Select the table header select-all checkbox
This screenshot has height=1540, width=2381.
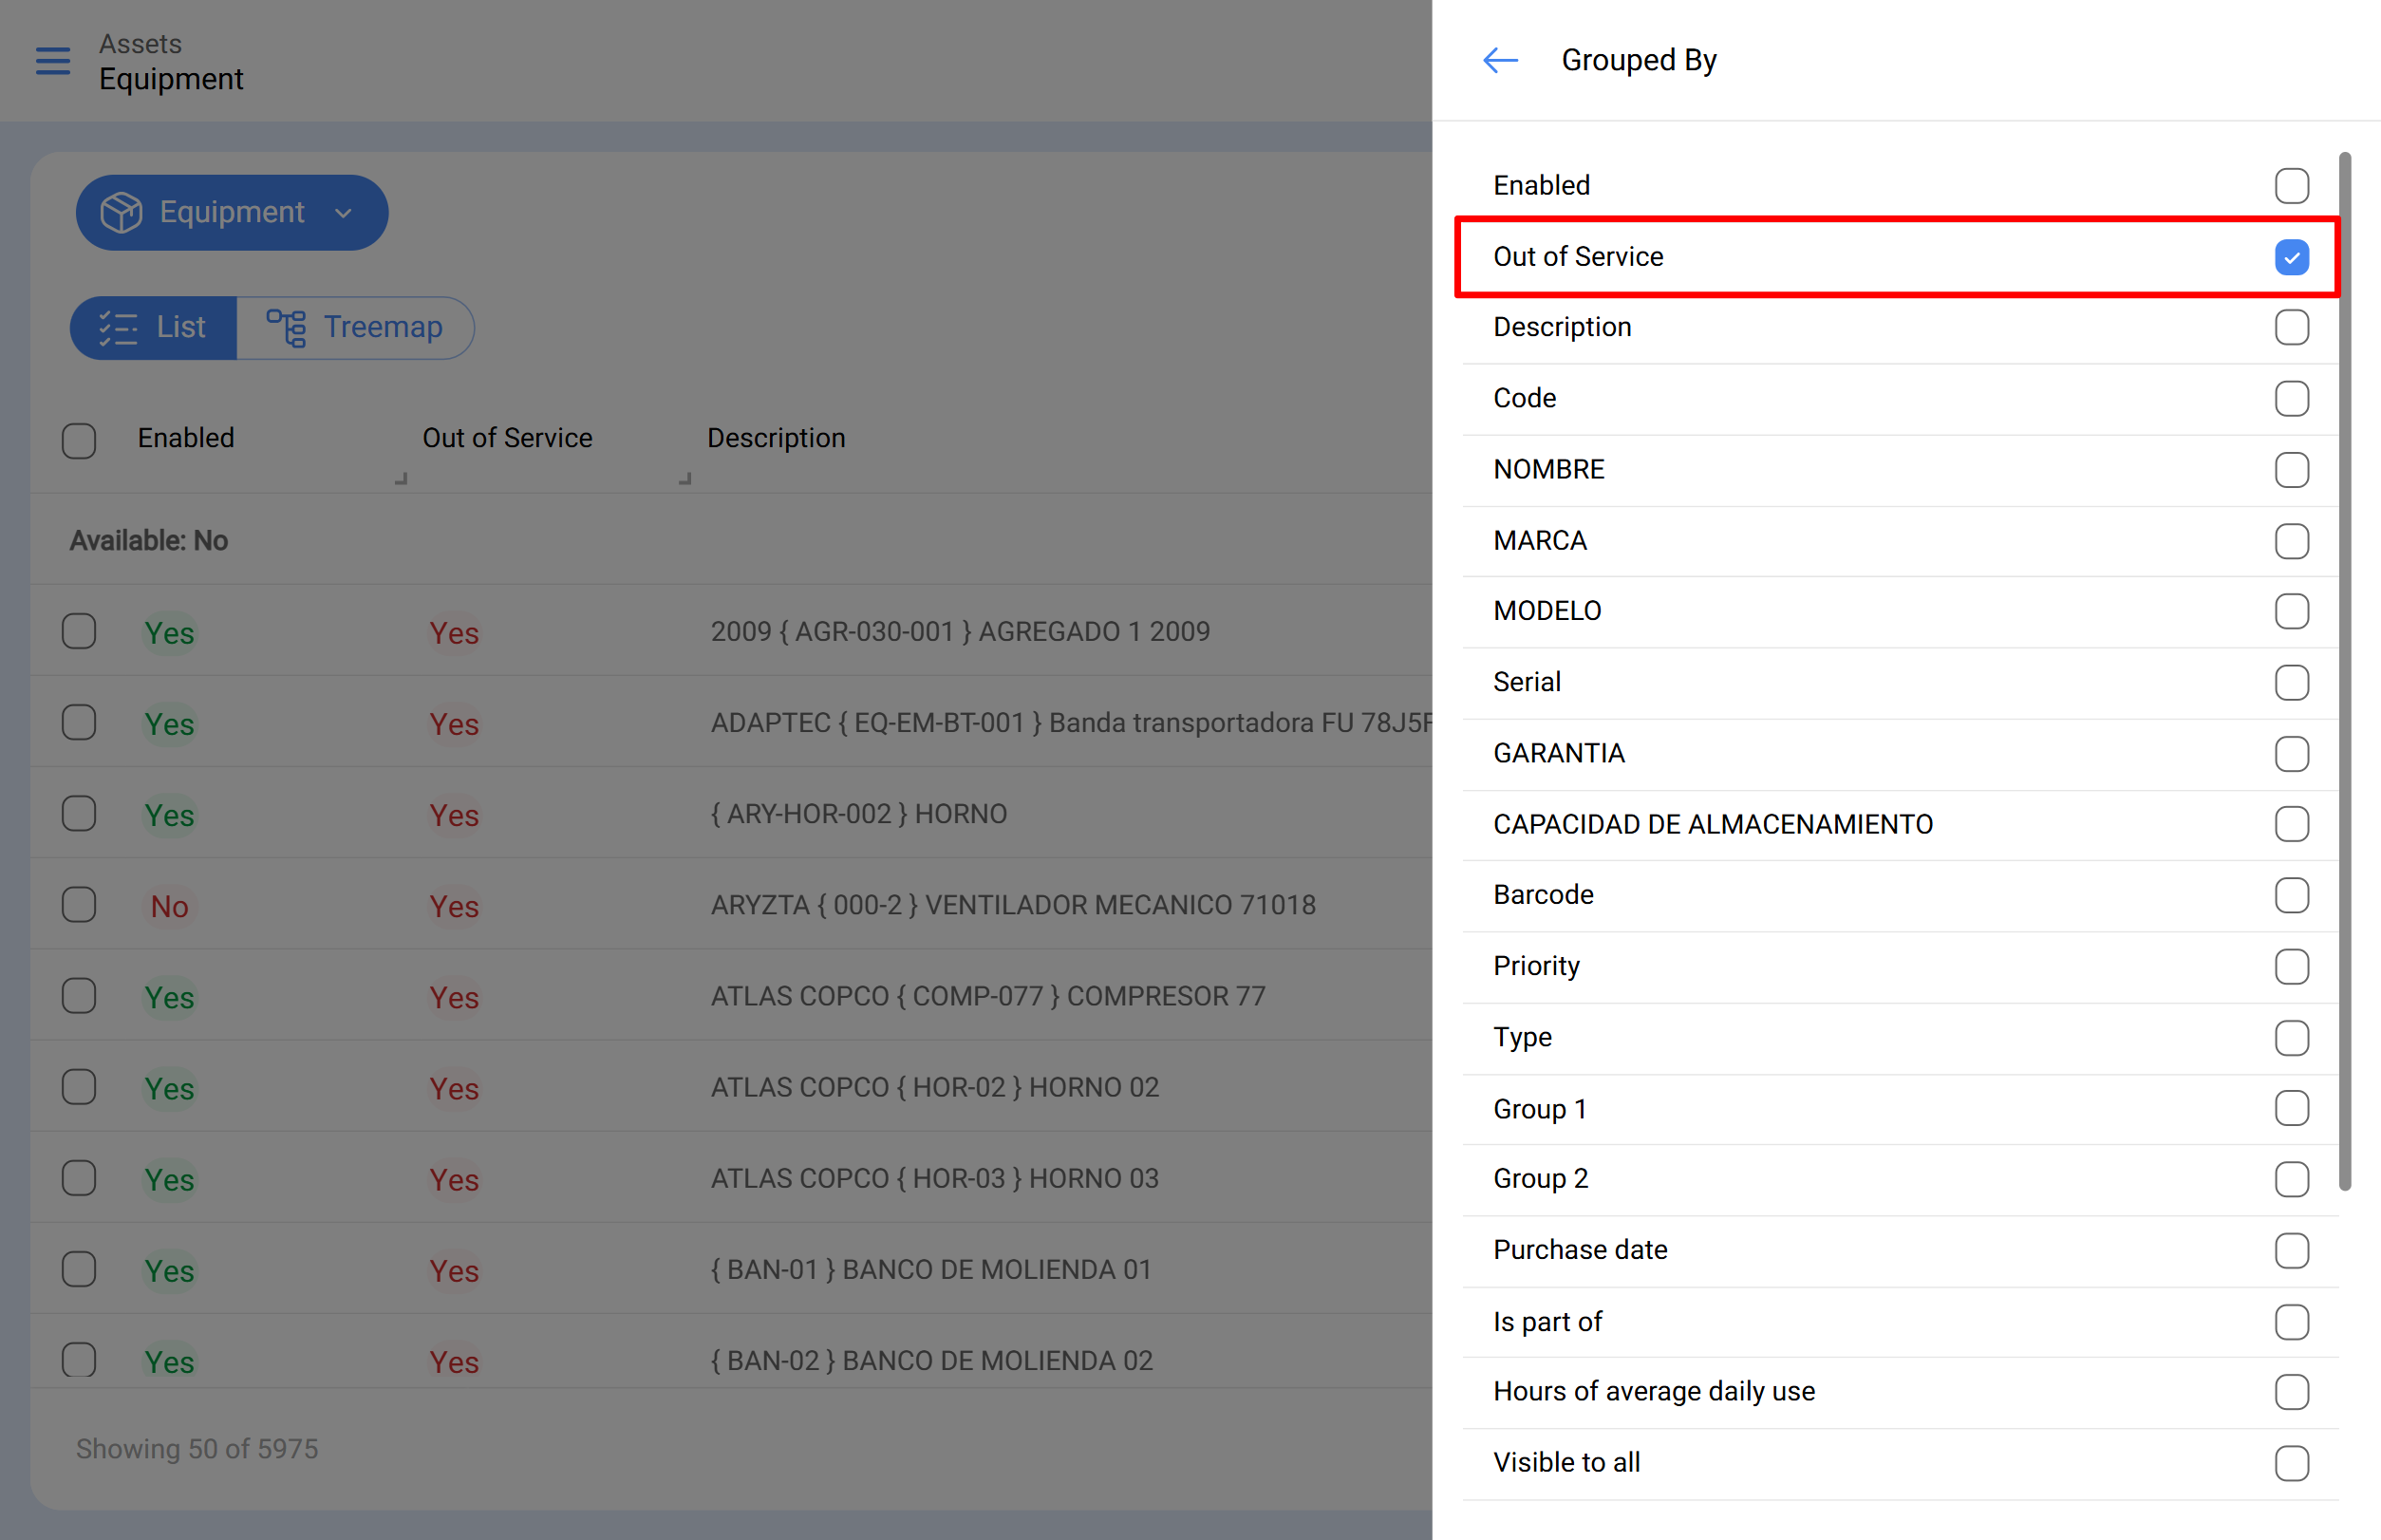tap(79, 440)
